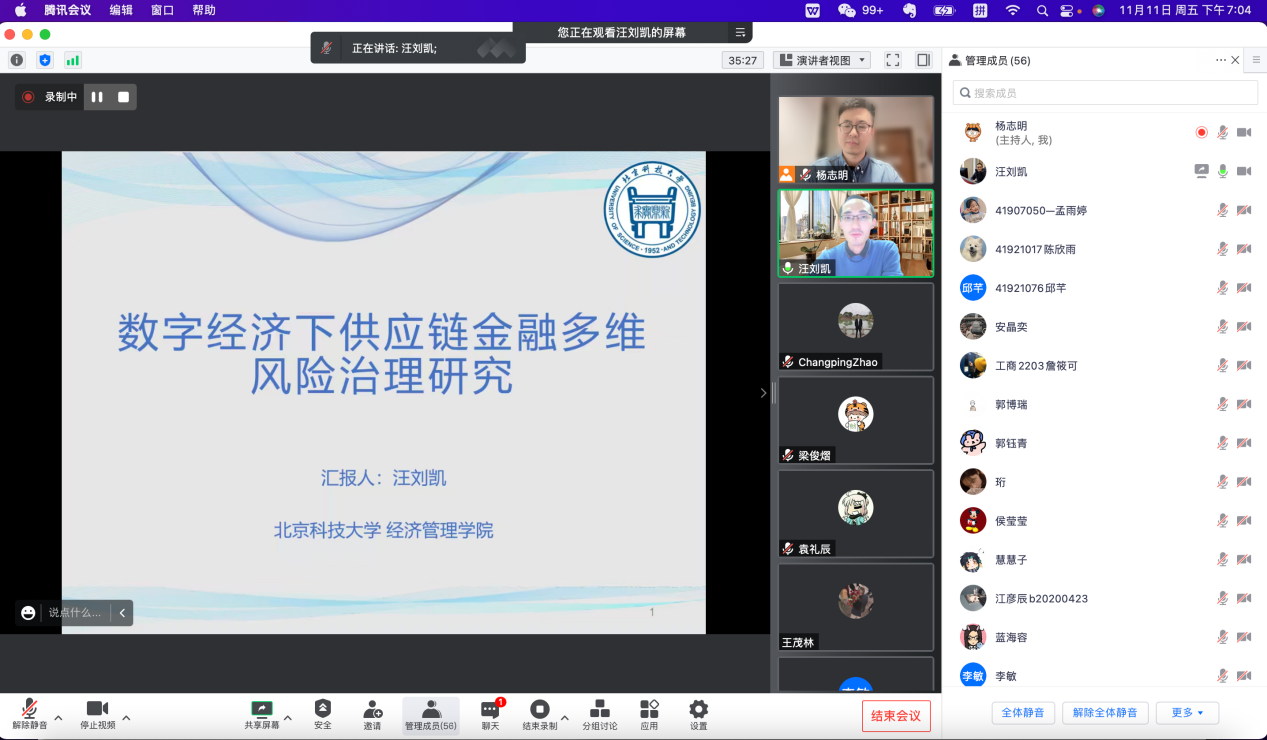Open the Invite participants icon
This screenshot has height=740, width=1267.
372,710
